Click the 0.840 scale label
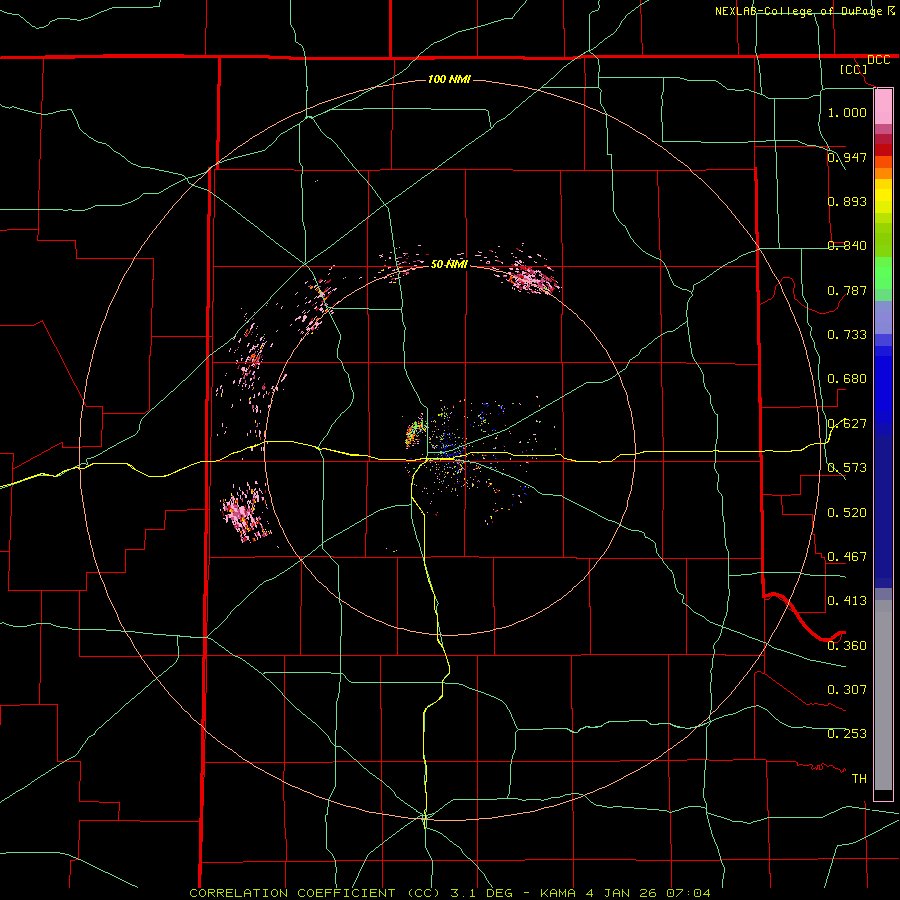Image resolution: width=900 pixels, height=900 pixels. pyautogui.click(x=847, y=245)
